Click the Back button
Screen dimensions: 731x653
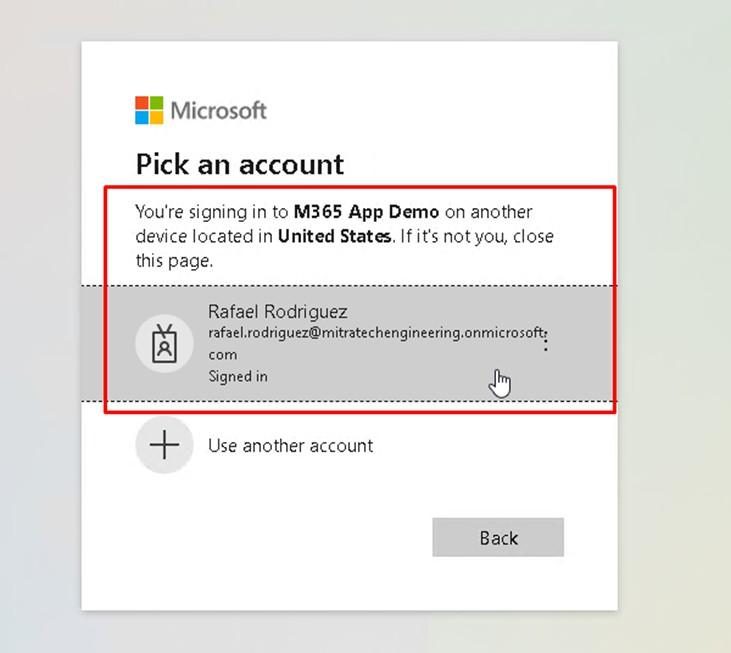click(x=498, y=537)
